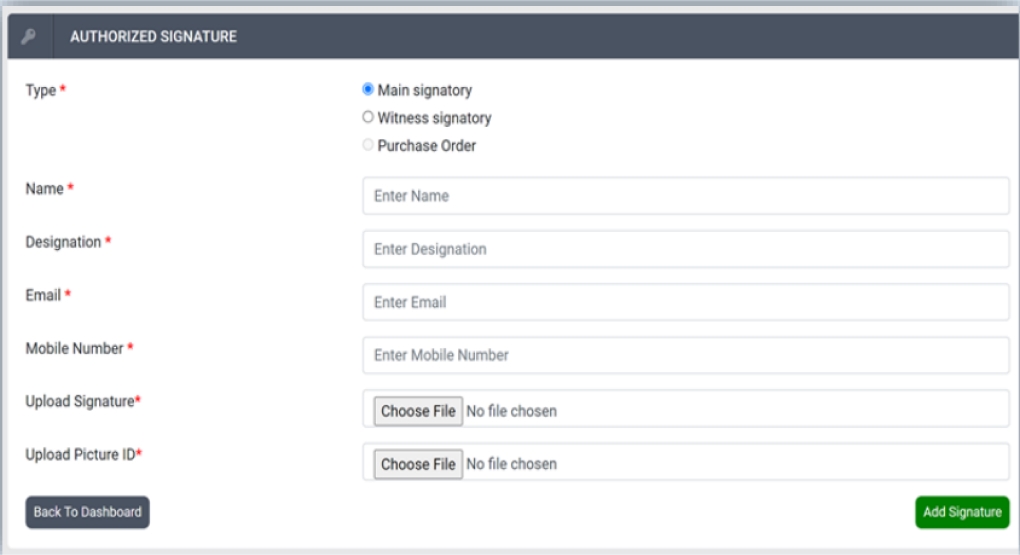The height and width of the screenshot is (555, 1020).
Task: Click the Mobile Number label
Action: 74,348
